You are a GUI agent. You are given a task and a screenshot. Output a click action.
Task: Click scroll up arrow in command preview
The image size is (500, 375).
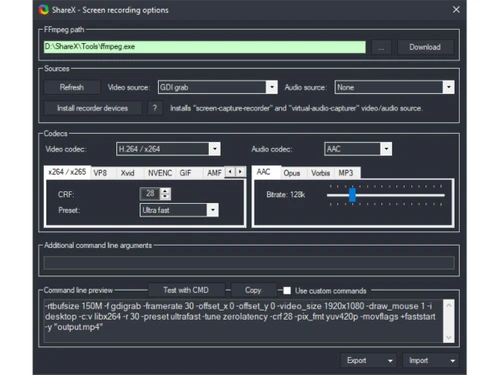tap(449, 305)
